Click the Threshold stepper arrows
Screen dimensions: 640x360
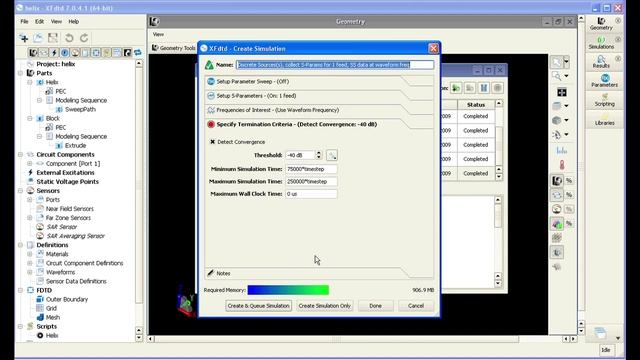click(319, 155)
